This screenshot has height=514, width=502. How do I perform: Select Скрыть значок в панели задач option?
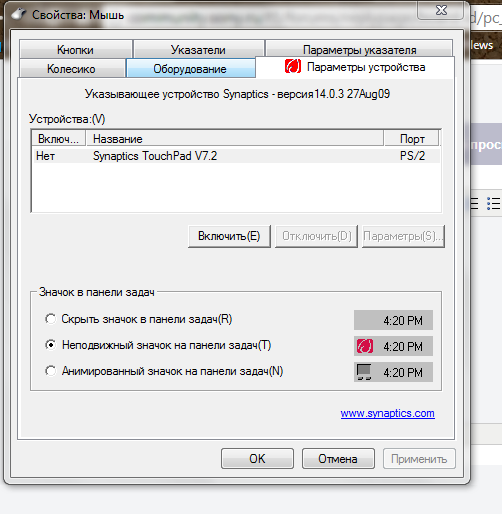pyautogui.click(x=139, y=319)
